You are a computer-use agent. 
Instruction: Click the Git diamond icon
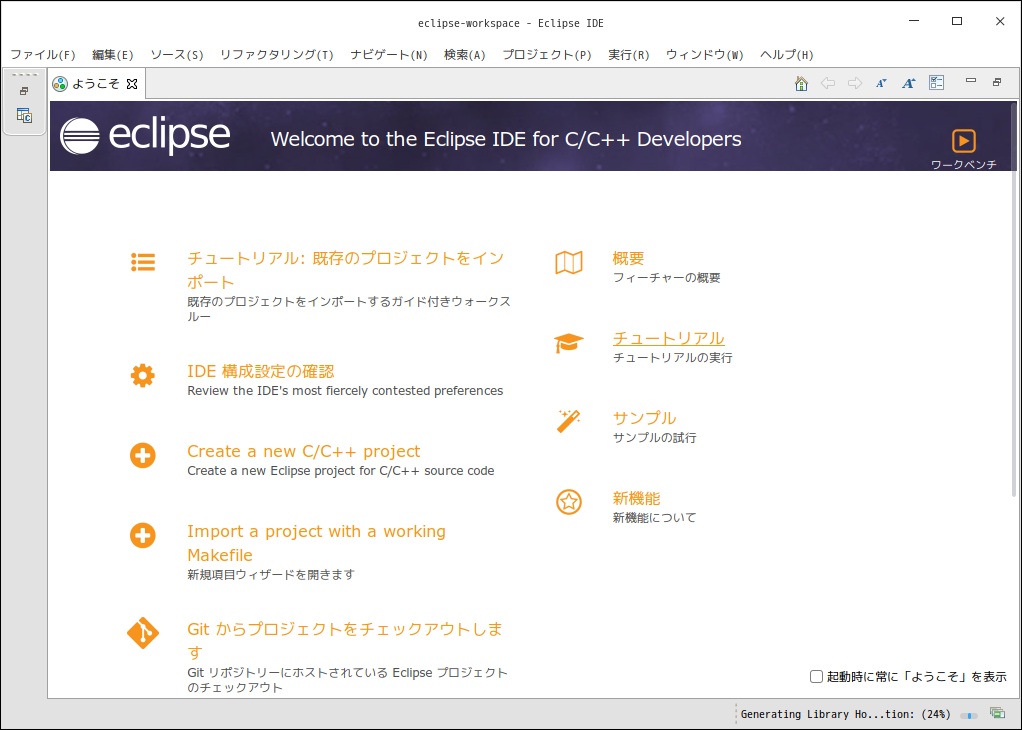143,633
